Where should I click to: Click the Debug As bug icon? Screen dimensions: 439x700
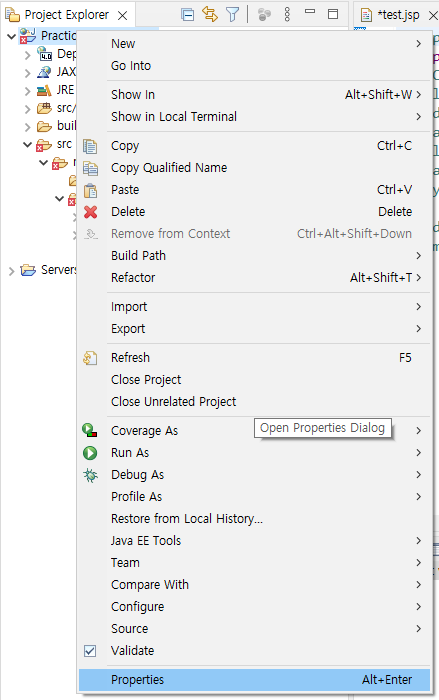[x=90, y=475]
